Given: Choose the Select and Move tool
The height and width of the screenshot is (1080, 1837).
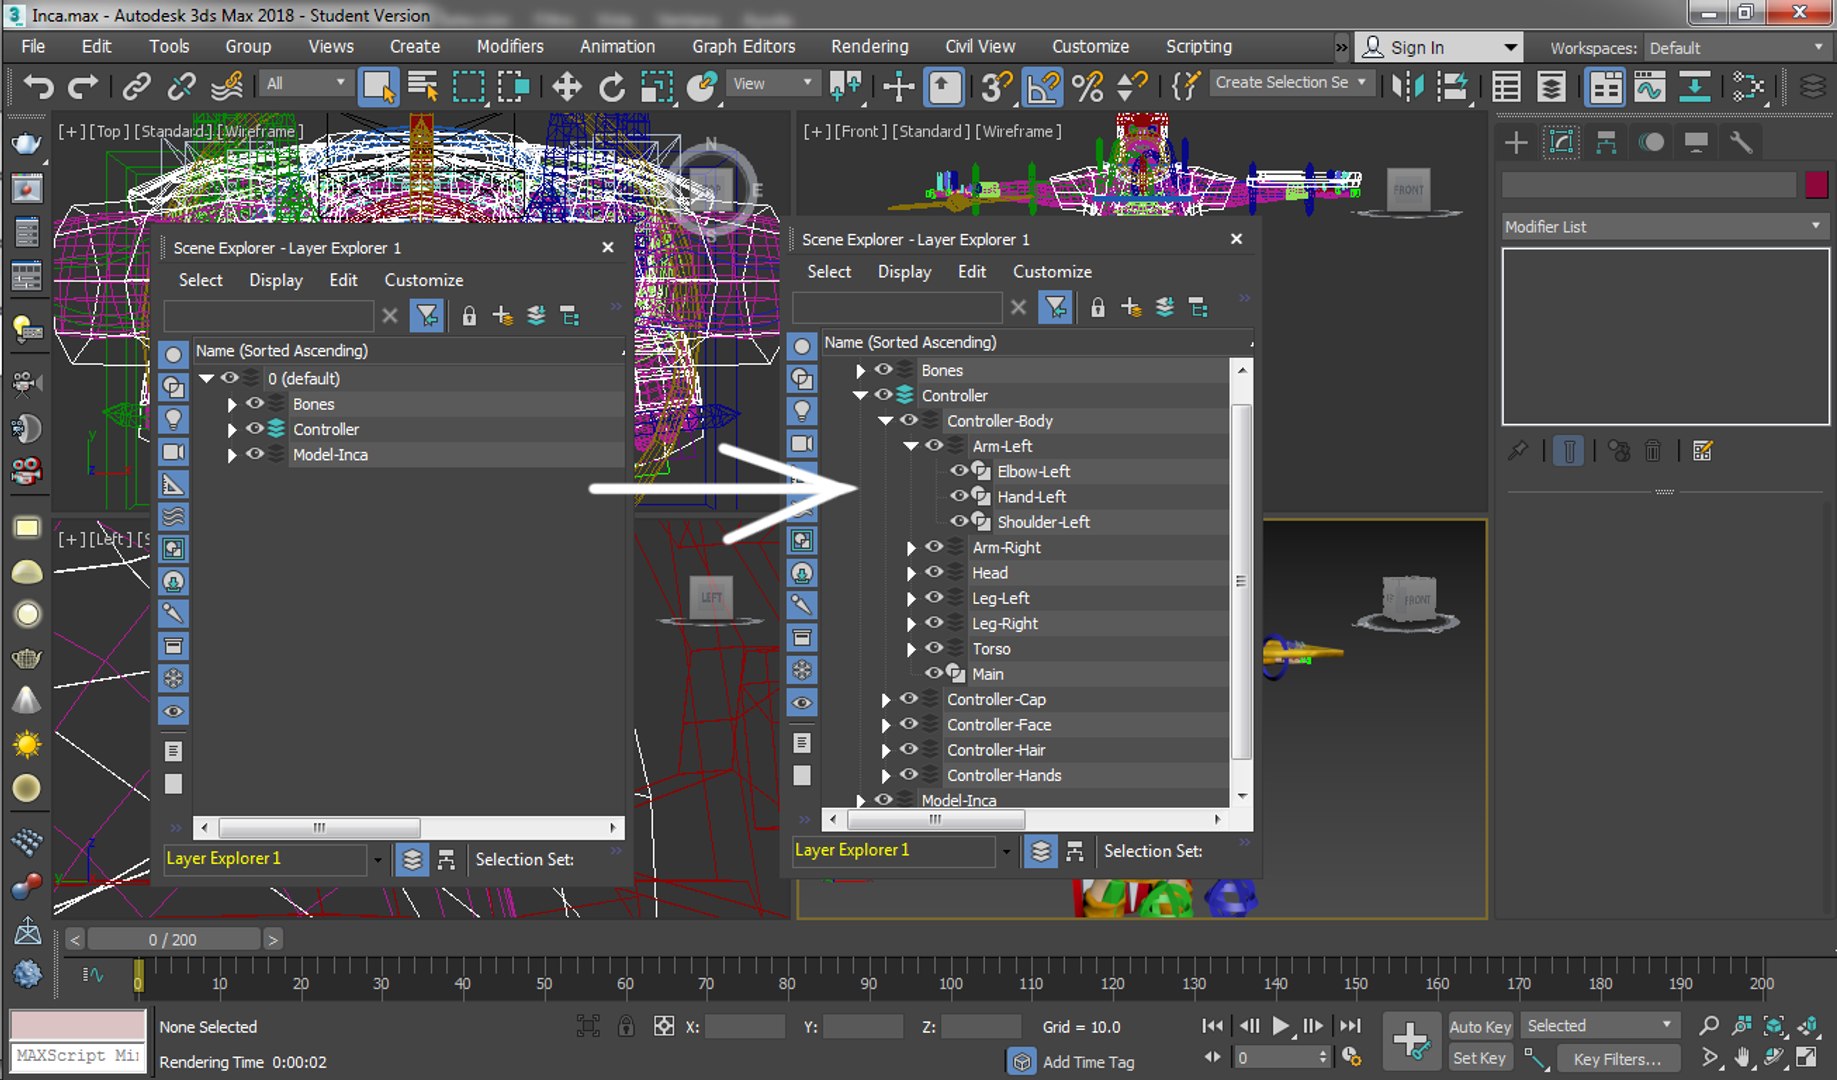Looking at the screenshot, I should point(566,86).
